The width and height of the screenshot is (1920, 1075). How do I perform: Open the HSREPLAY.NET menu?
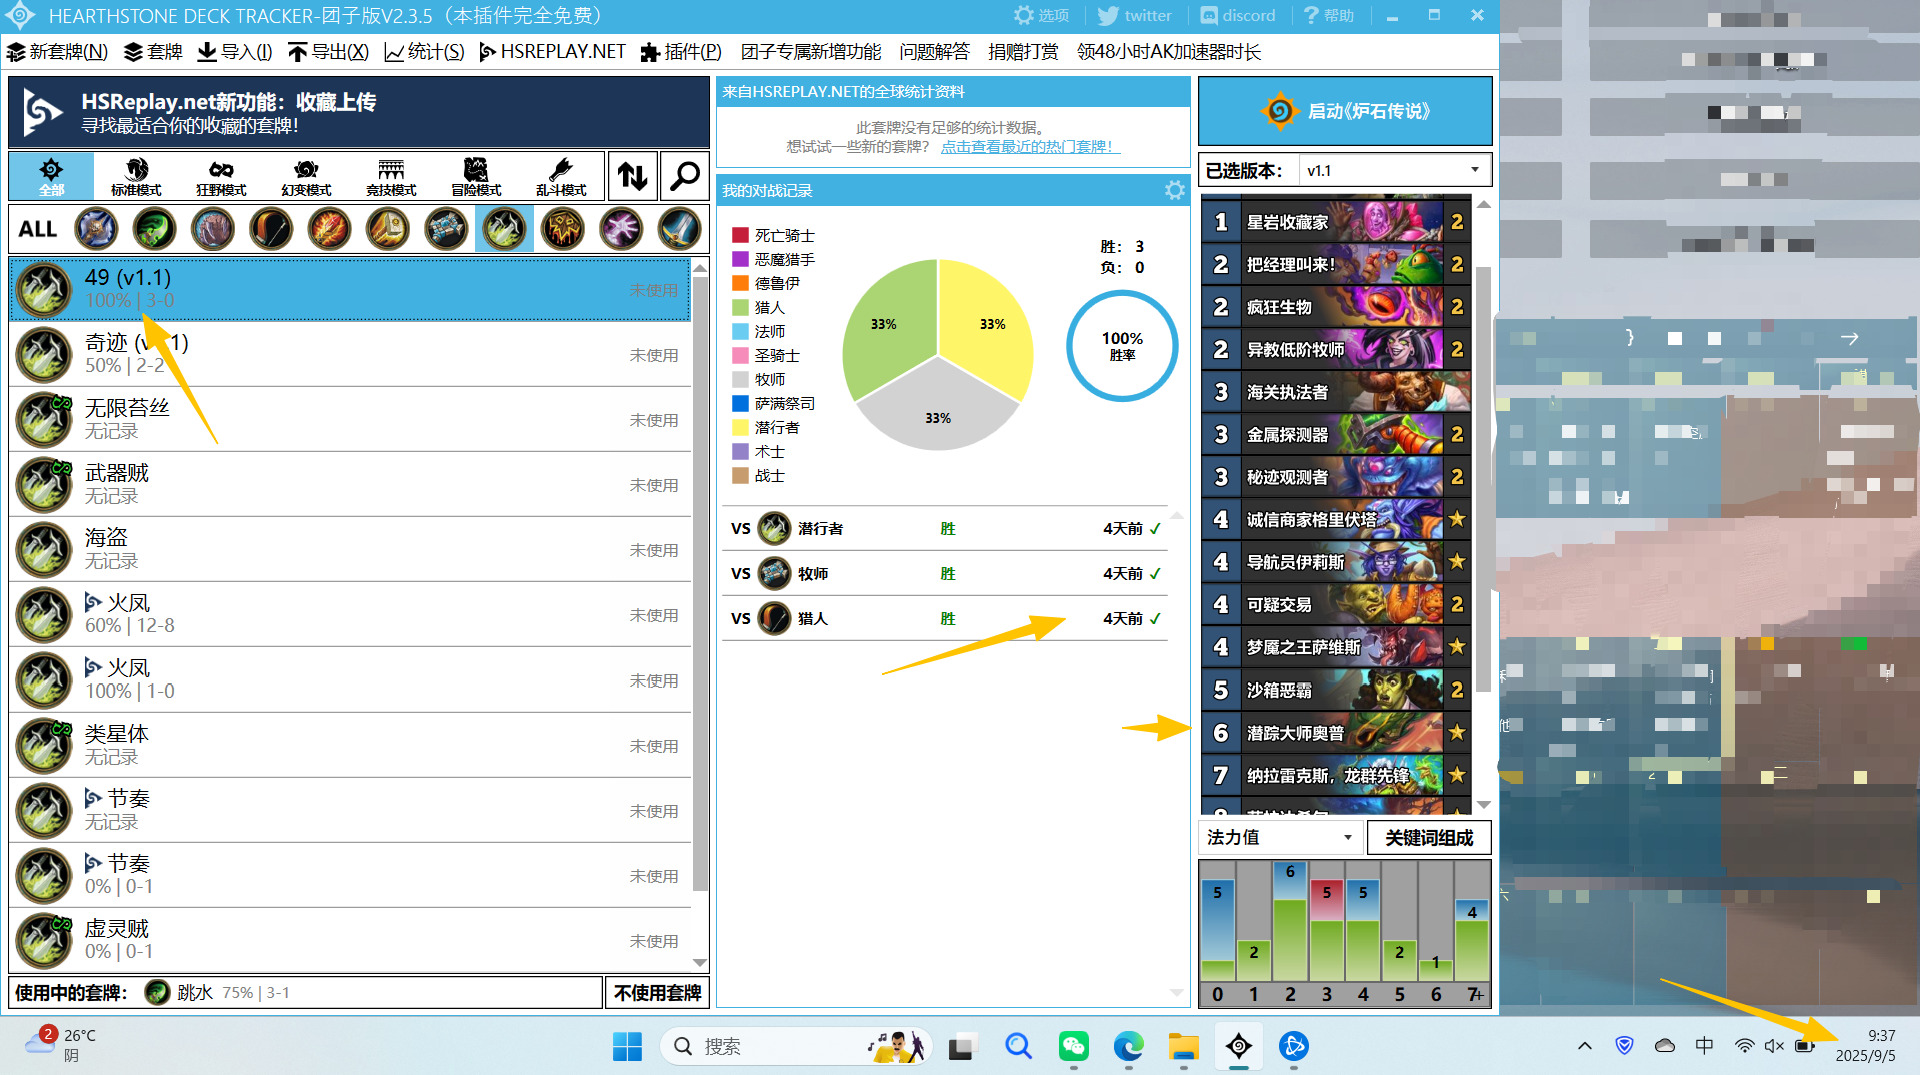click(552, 52)
